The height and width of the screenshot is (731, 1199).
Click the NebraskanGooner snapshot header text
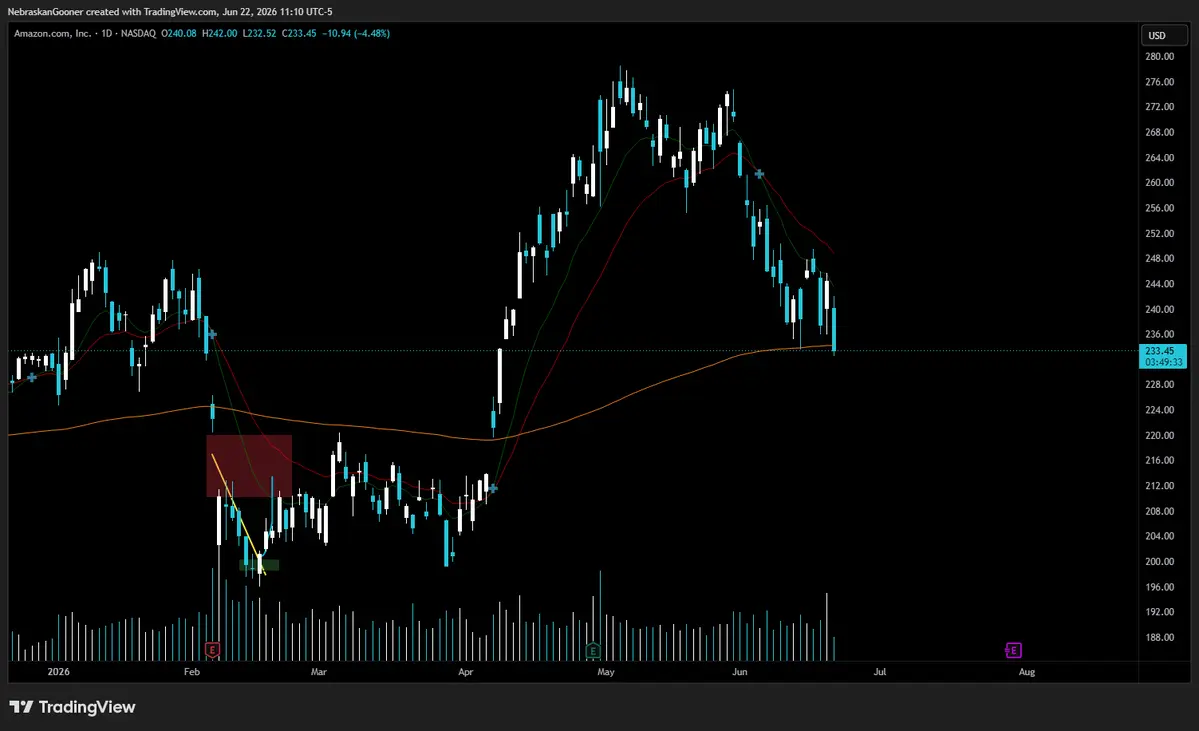[170, 11]
